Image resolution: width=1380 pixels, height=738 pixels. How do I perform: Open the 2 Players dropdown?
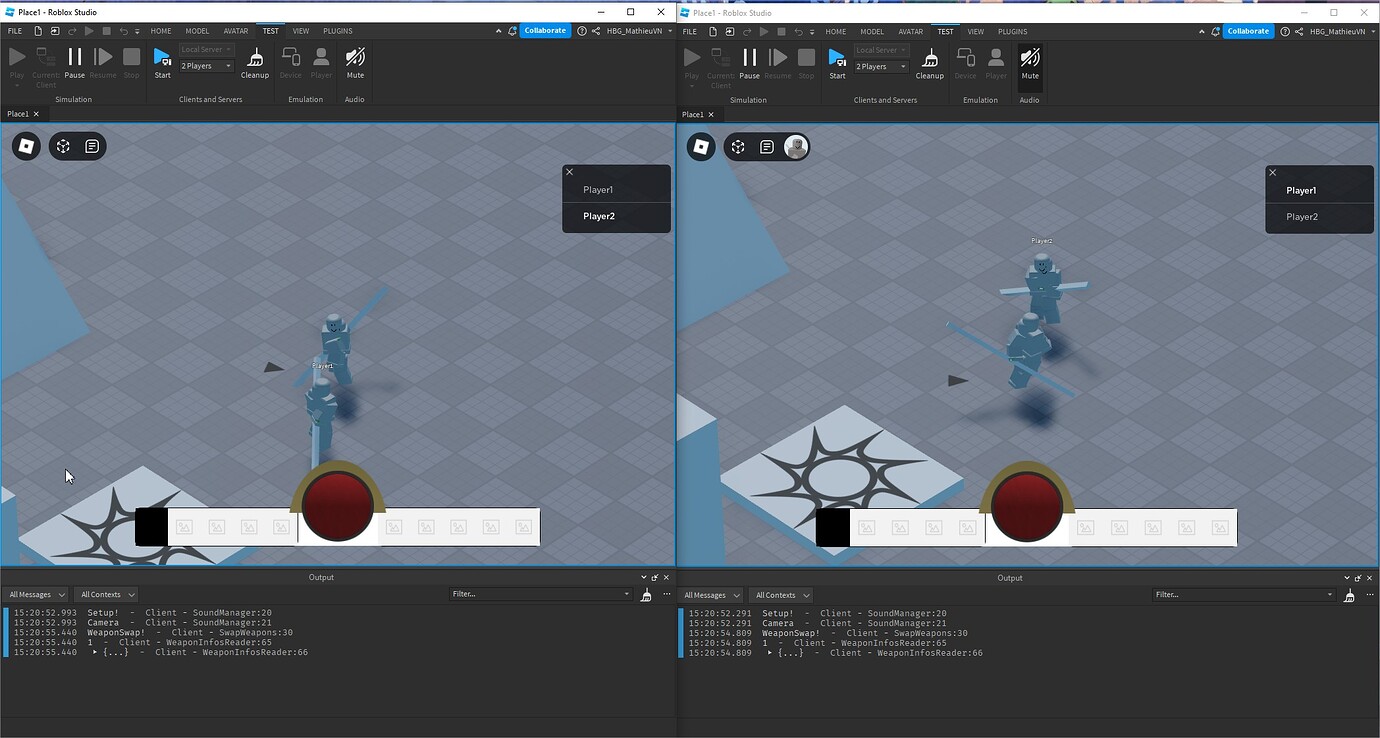(x=205, y=66)
